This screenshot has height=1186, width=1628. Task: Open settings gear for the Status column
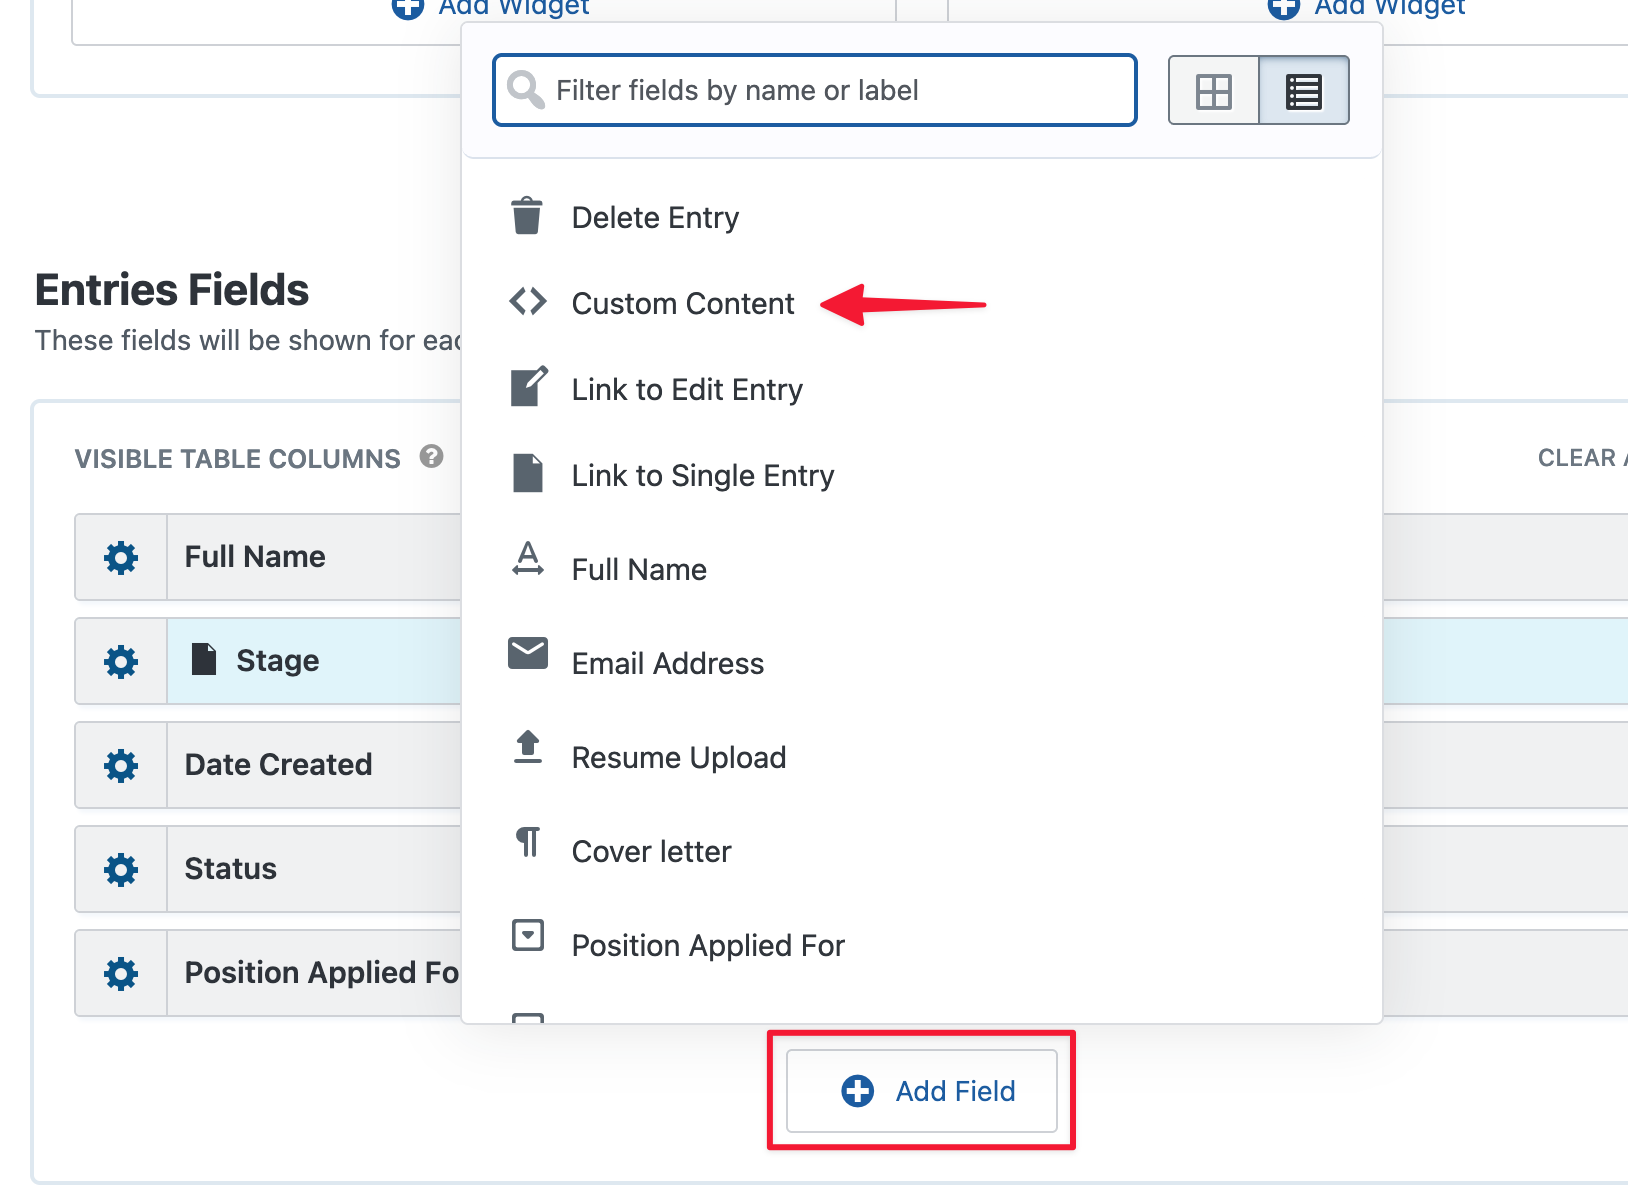point(120,869)
